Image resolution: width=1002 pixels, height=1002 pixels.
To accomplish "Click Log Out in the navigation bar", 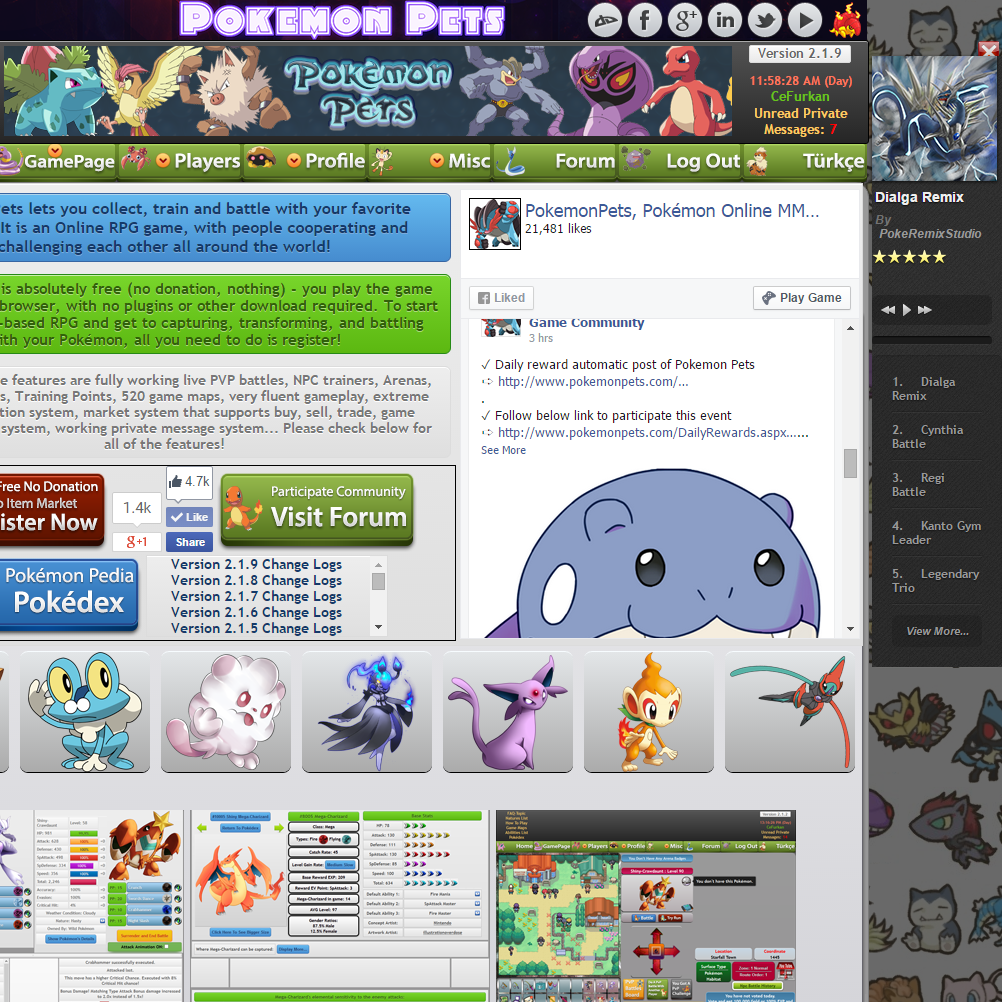I will pos(681,161).
